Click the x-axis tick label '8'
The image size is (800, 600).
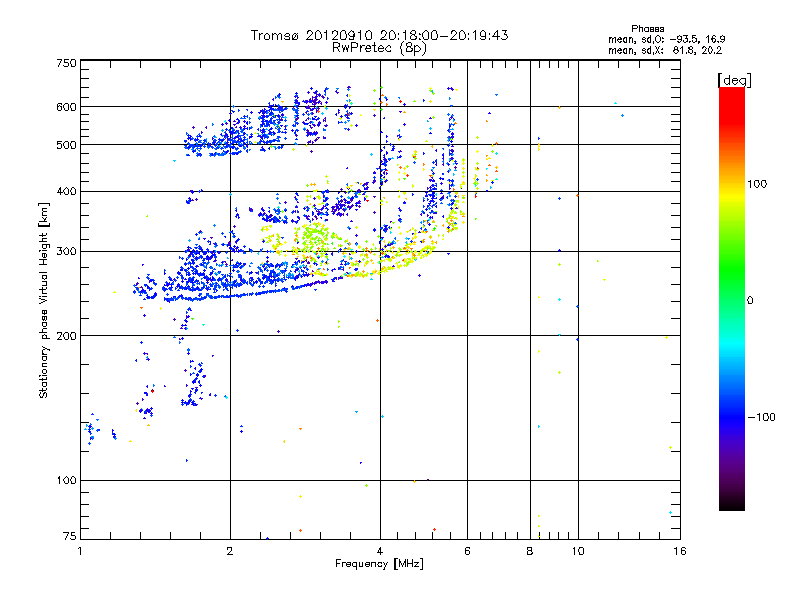tap(530, 551)
